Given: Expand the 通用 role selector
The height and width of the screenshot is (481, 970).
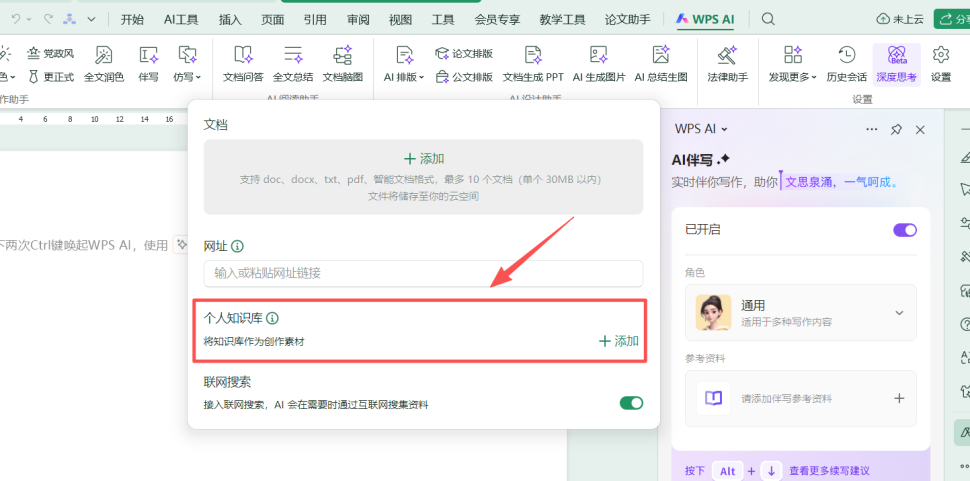Looking at the screenshot, I should pyautogui.click(x=899, y=313).
